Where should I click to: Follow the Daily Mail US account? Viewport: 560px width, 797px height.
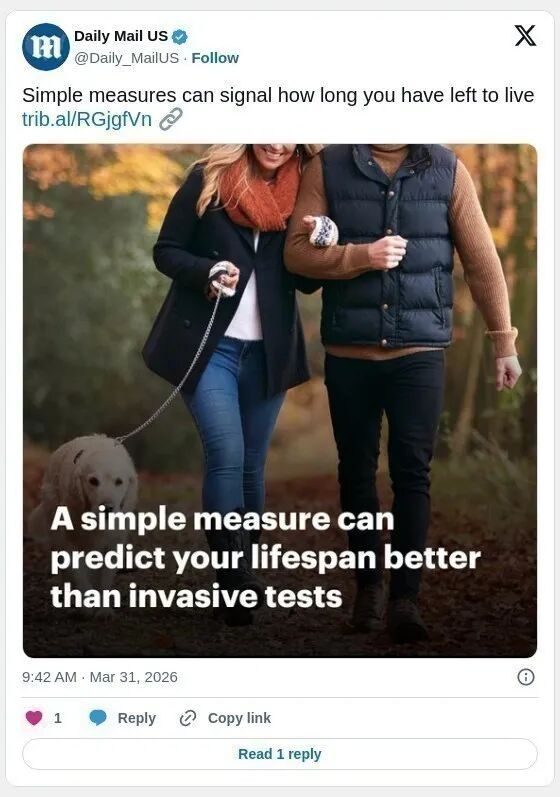click(x=215, y=58)
